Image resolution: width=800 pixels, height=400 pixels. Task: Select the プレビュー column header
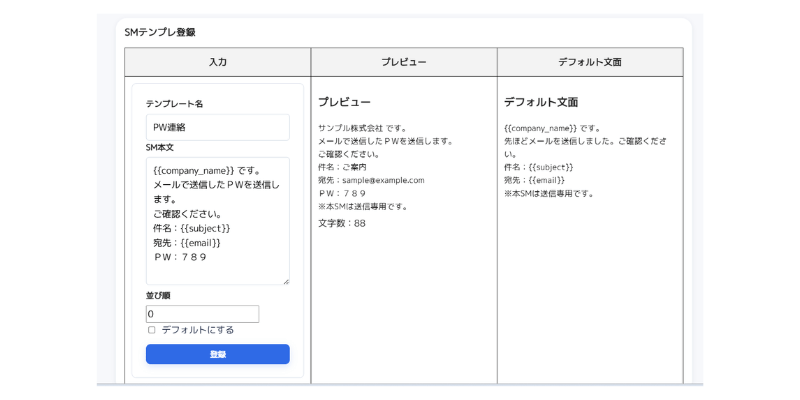[x=404, y=62]
